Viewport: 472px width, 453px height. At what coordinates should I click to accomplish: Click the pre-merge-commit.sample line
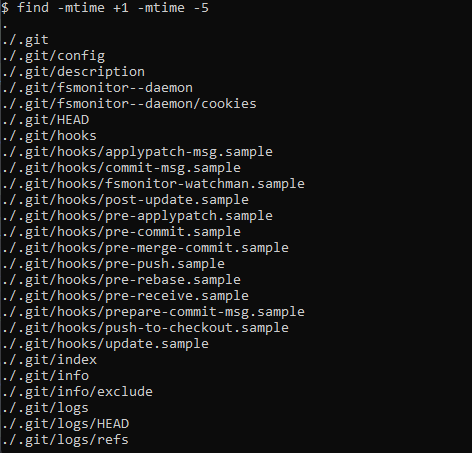coord(145,248)
